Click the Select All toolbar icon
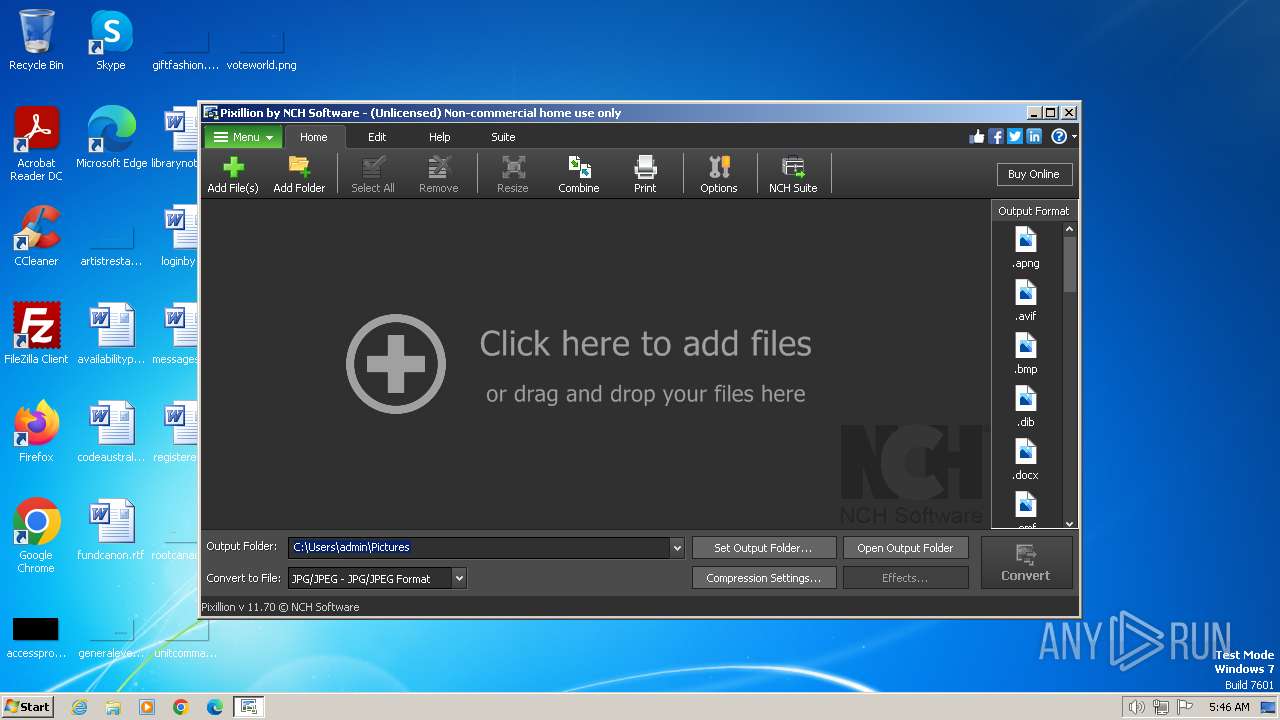 (x=373, y=174)
